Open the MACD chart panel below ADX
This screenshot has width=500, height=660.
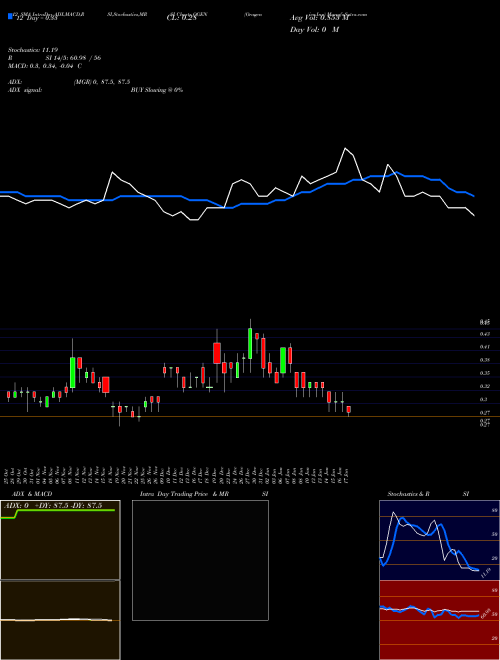(x=60, y=620)
